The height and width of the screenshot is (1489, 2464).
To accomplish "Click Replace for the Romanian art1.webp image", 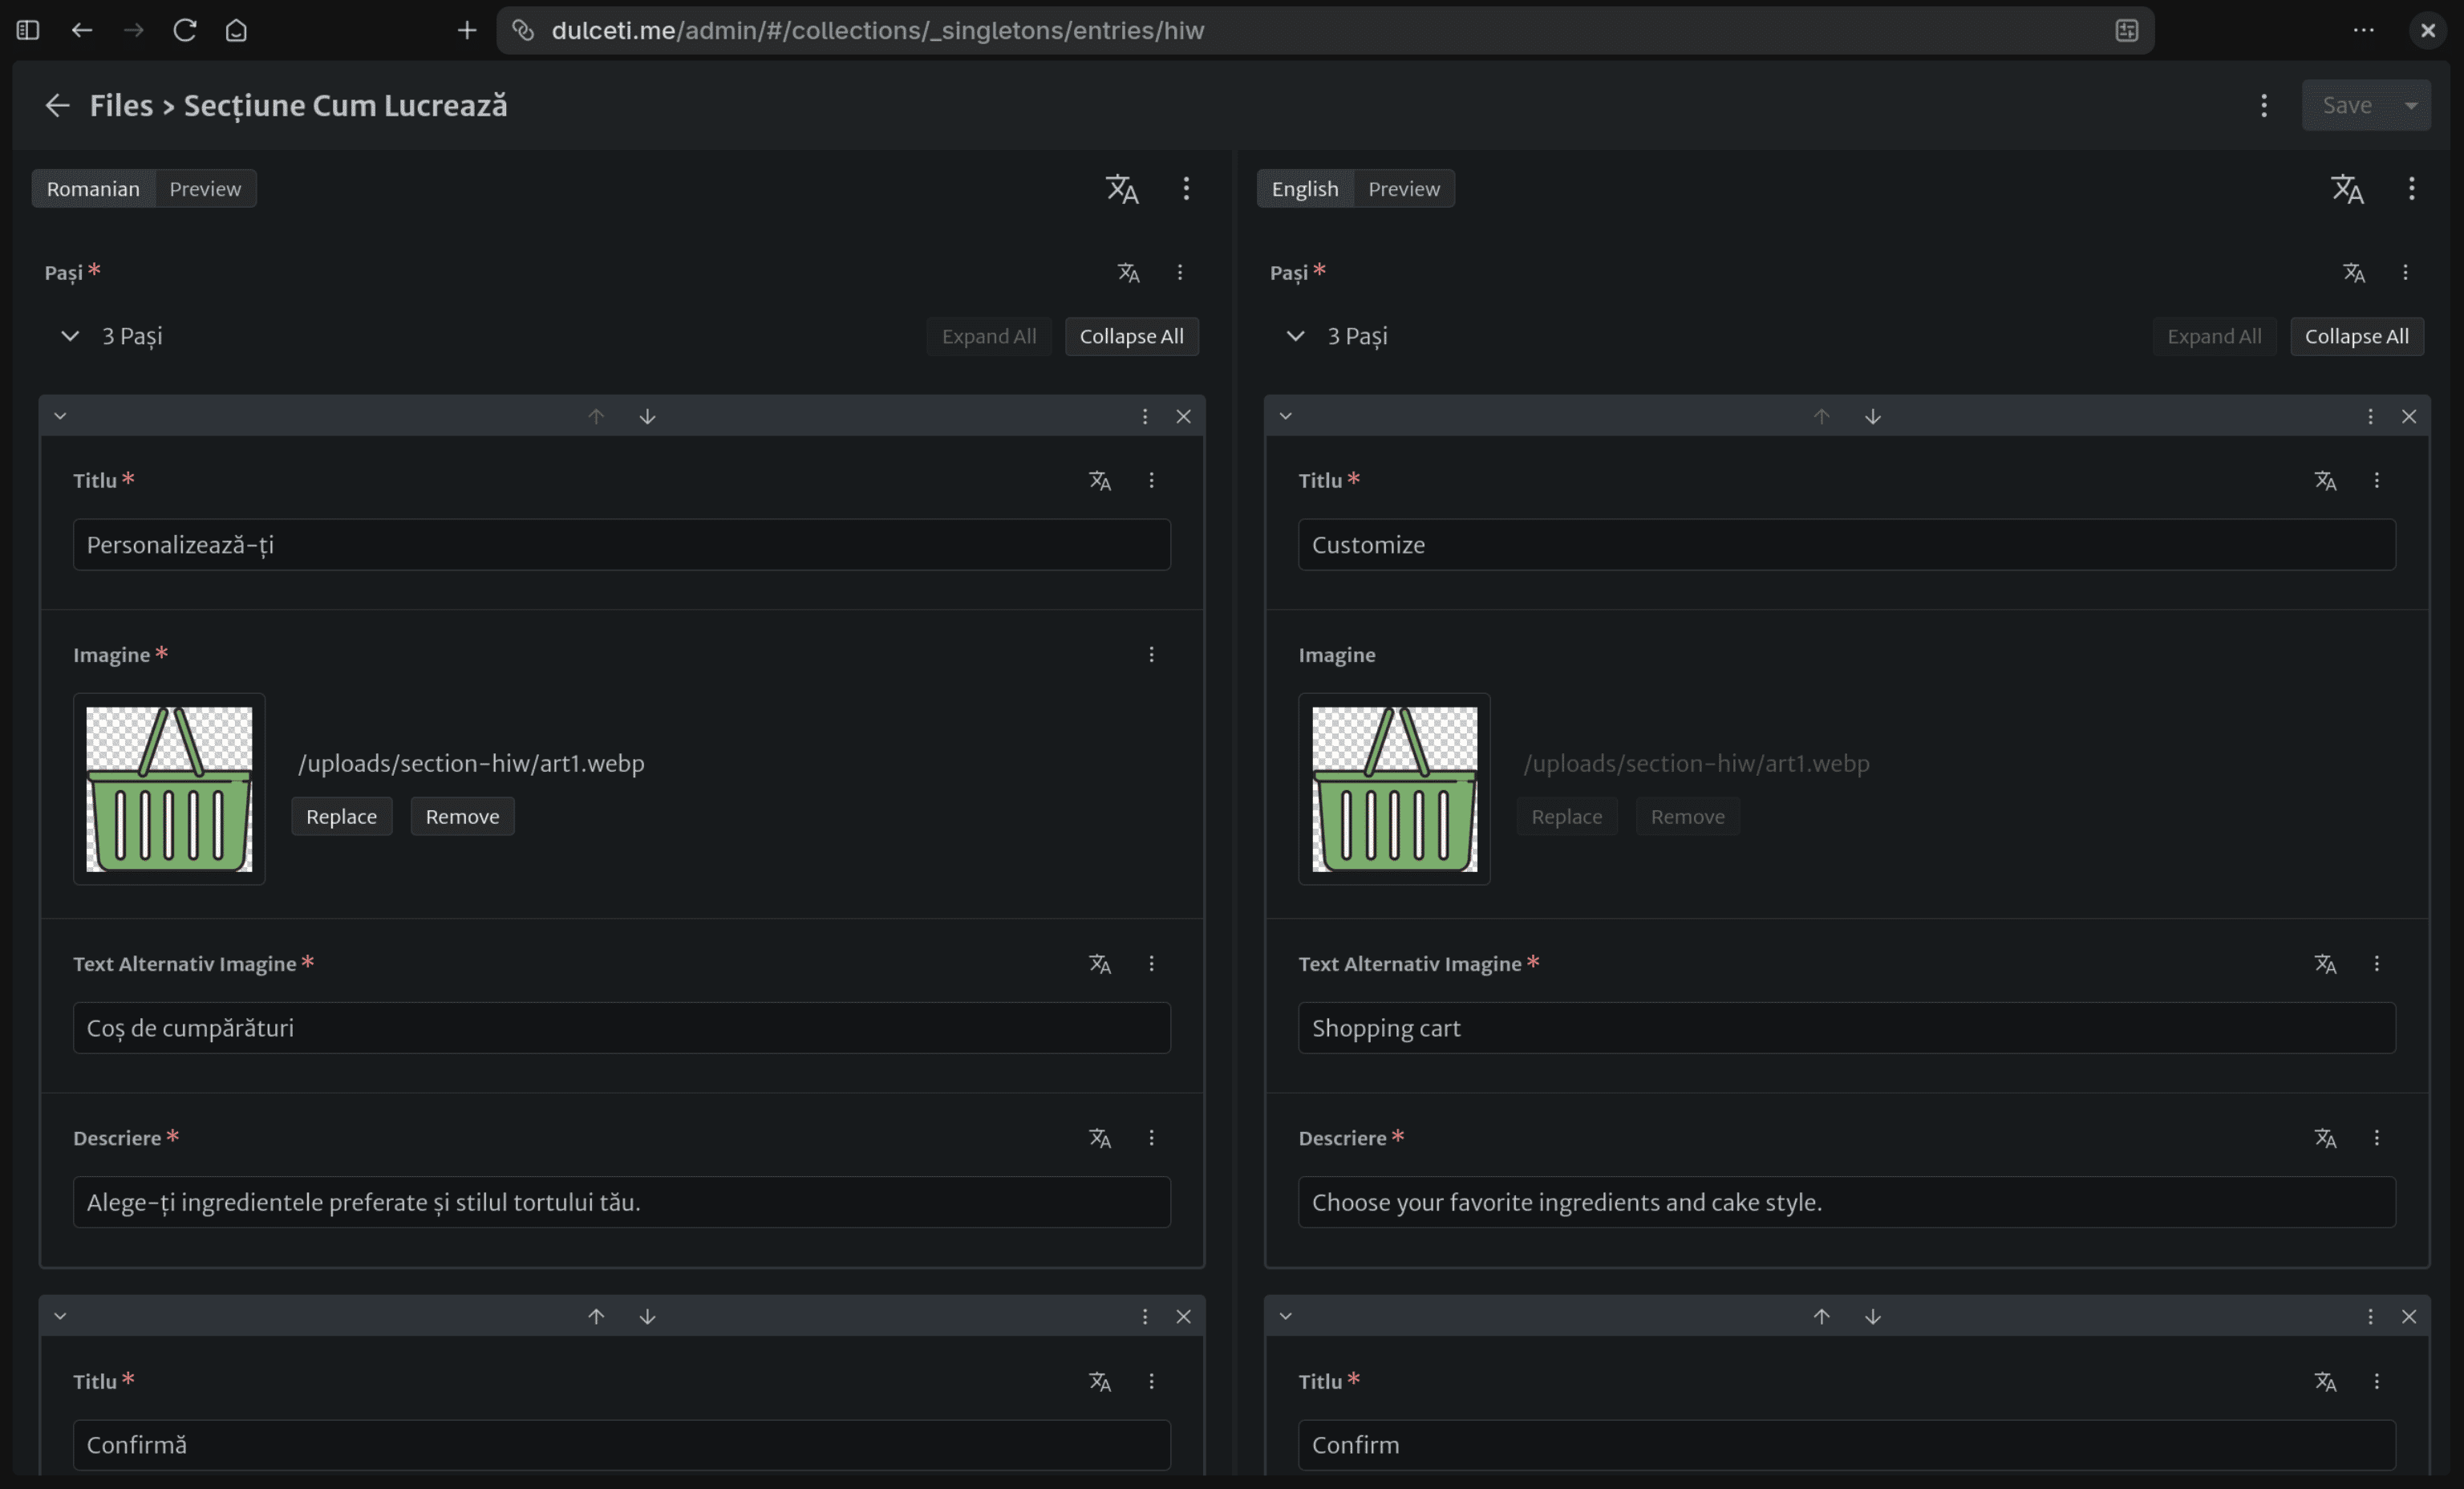I will (341, 816).
